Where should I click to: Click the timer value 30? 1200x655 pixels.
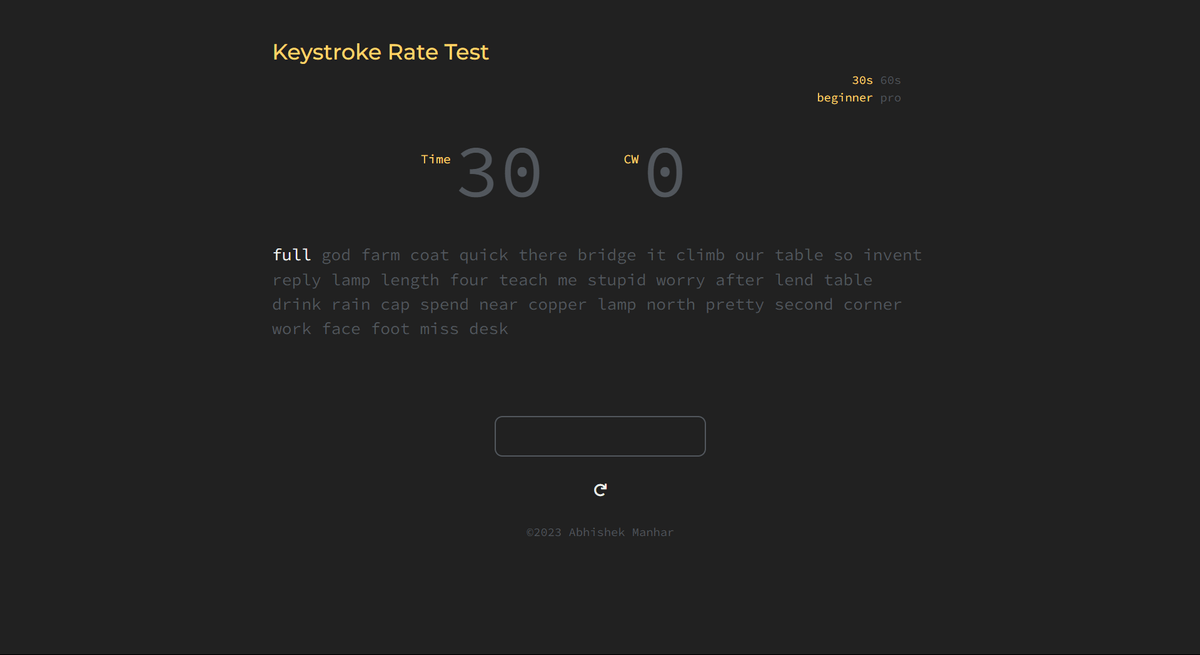click(x=499, y=173)
